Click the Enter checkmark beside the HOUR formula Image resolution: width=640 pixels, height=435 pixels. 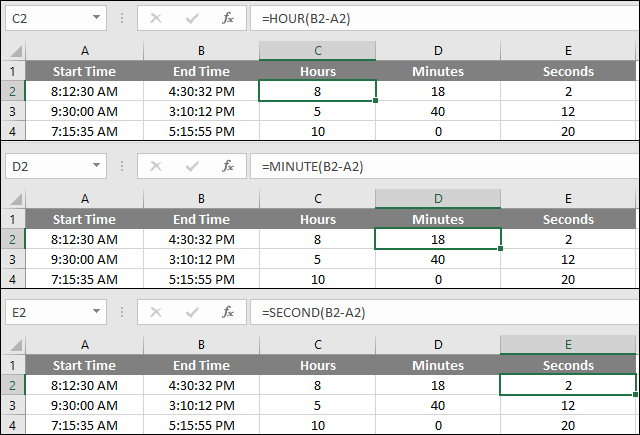tap(192, 18)
